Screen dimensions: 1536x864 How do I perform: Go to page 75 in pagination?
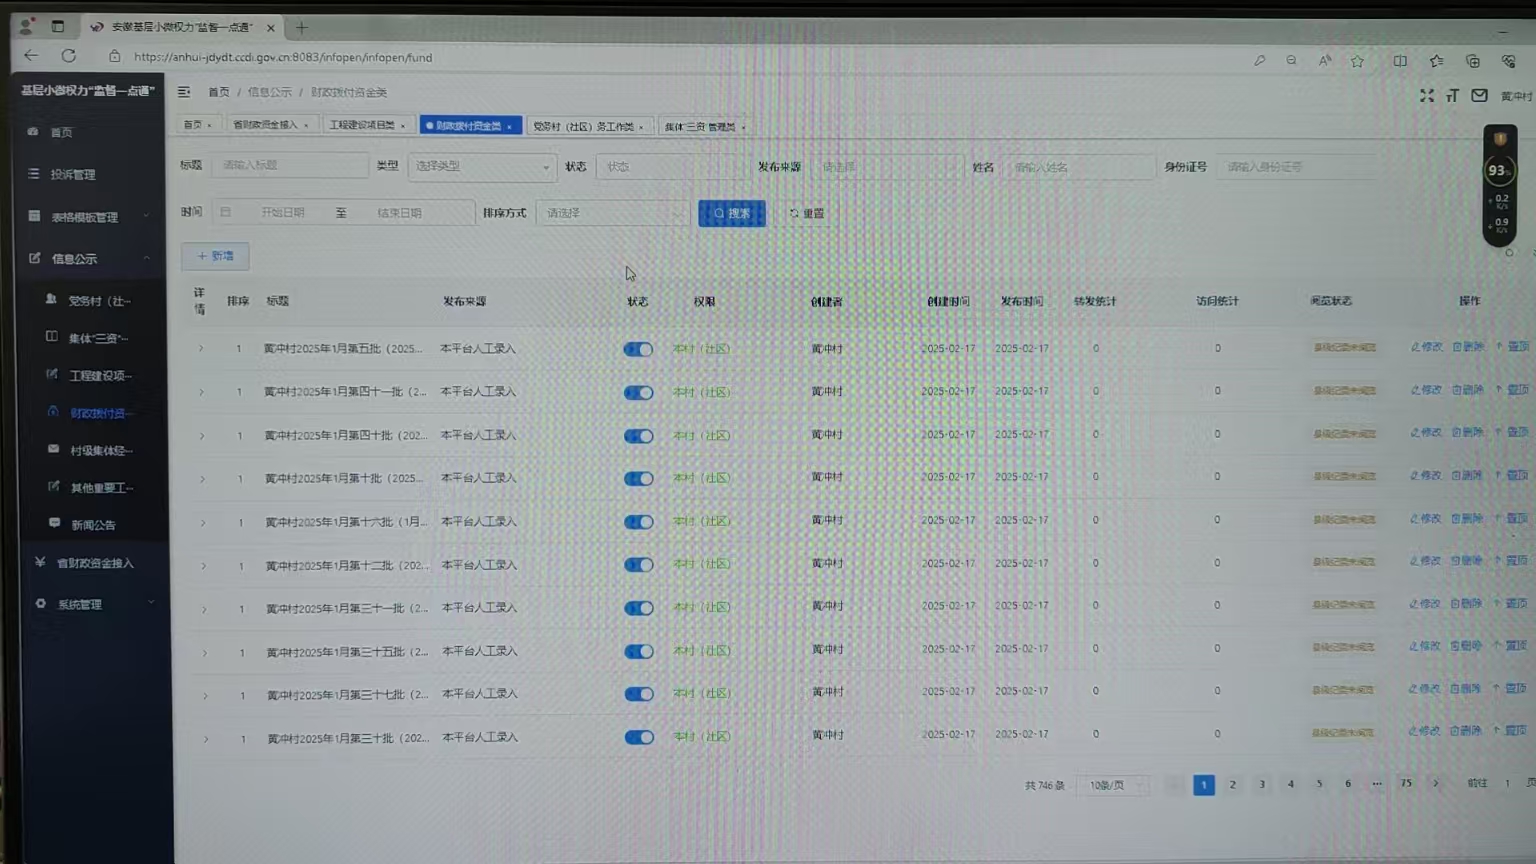pos(1406,783)
